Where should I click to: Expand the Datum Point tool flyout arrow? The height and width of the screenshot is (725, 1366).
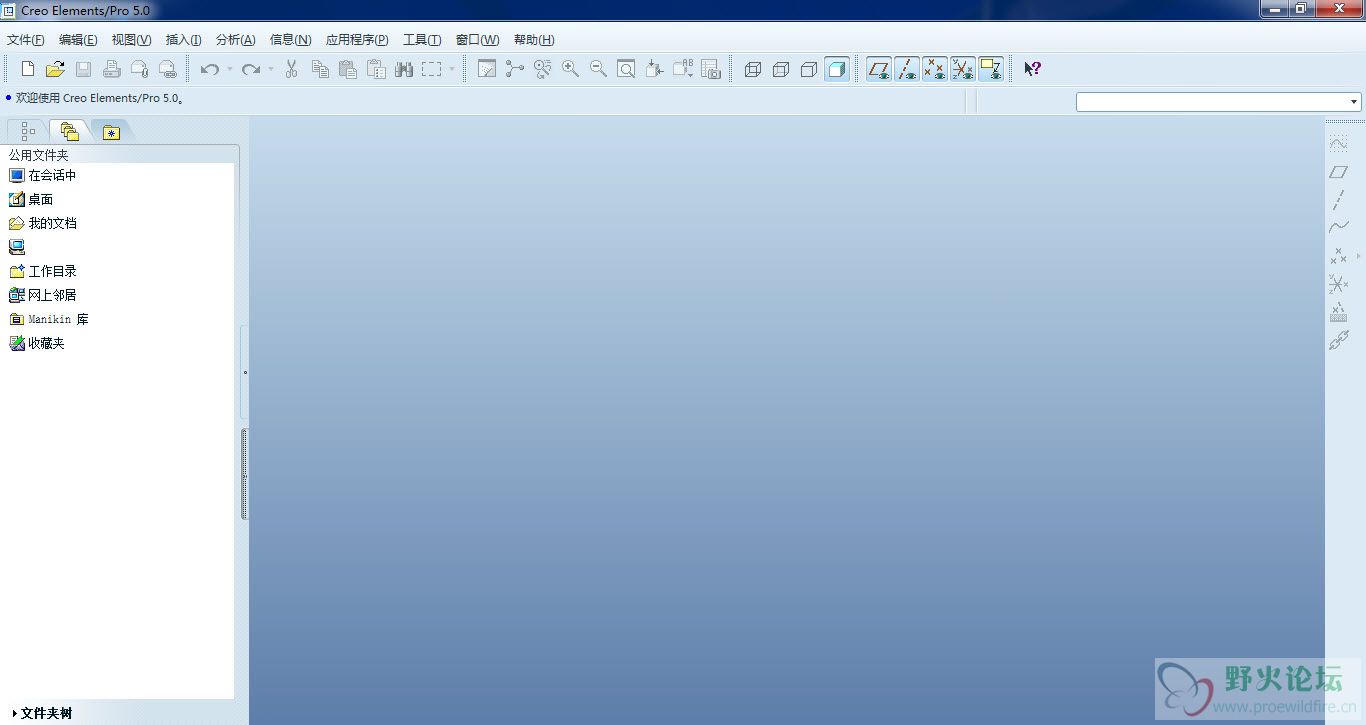1357,256
